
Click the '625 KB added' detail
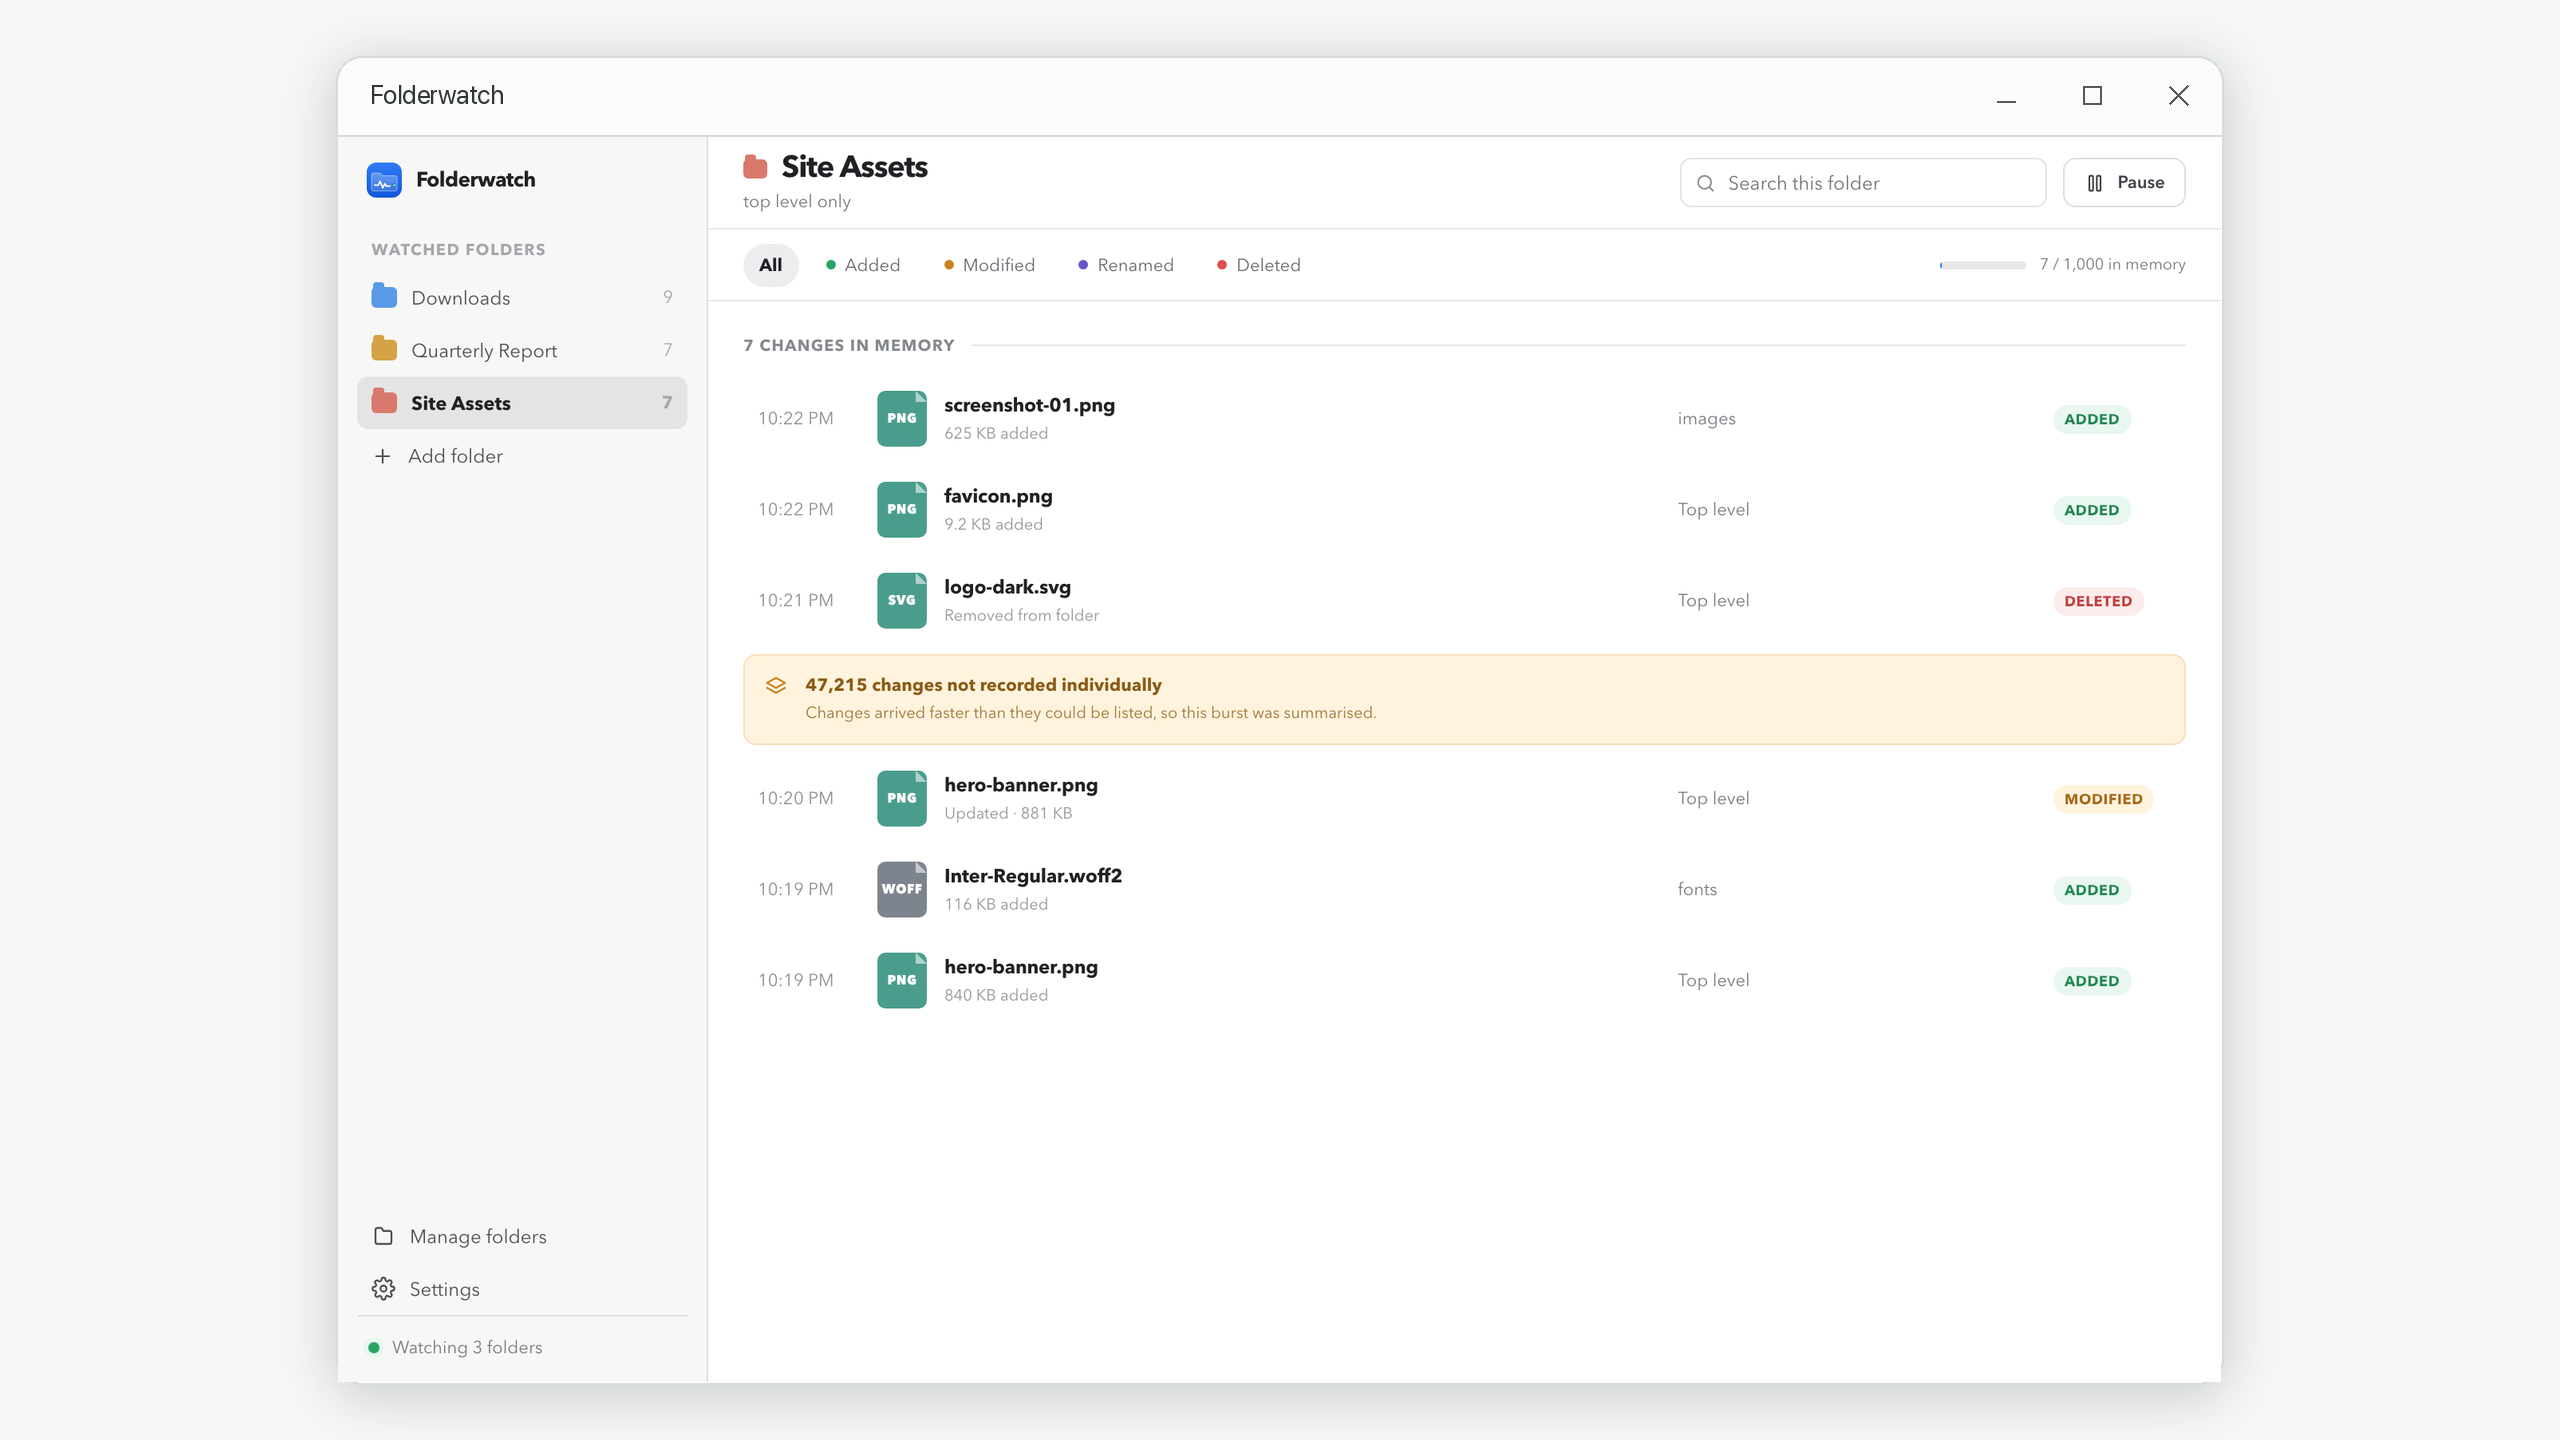tap(996, 433)
